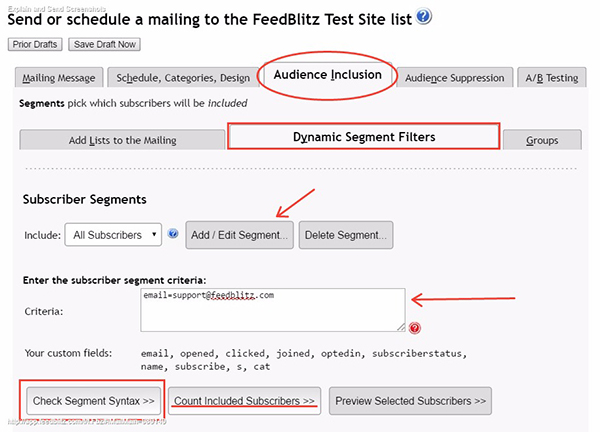The height and width of the screenshot is (432, 600).
Task: Click Save Draft Now
Action: (x=104, y=44)
